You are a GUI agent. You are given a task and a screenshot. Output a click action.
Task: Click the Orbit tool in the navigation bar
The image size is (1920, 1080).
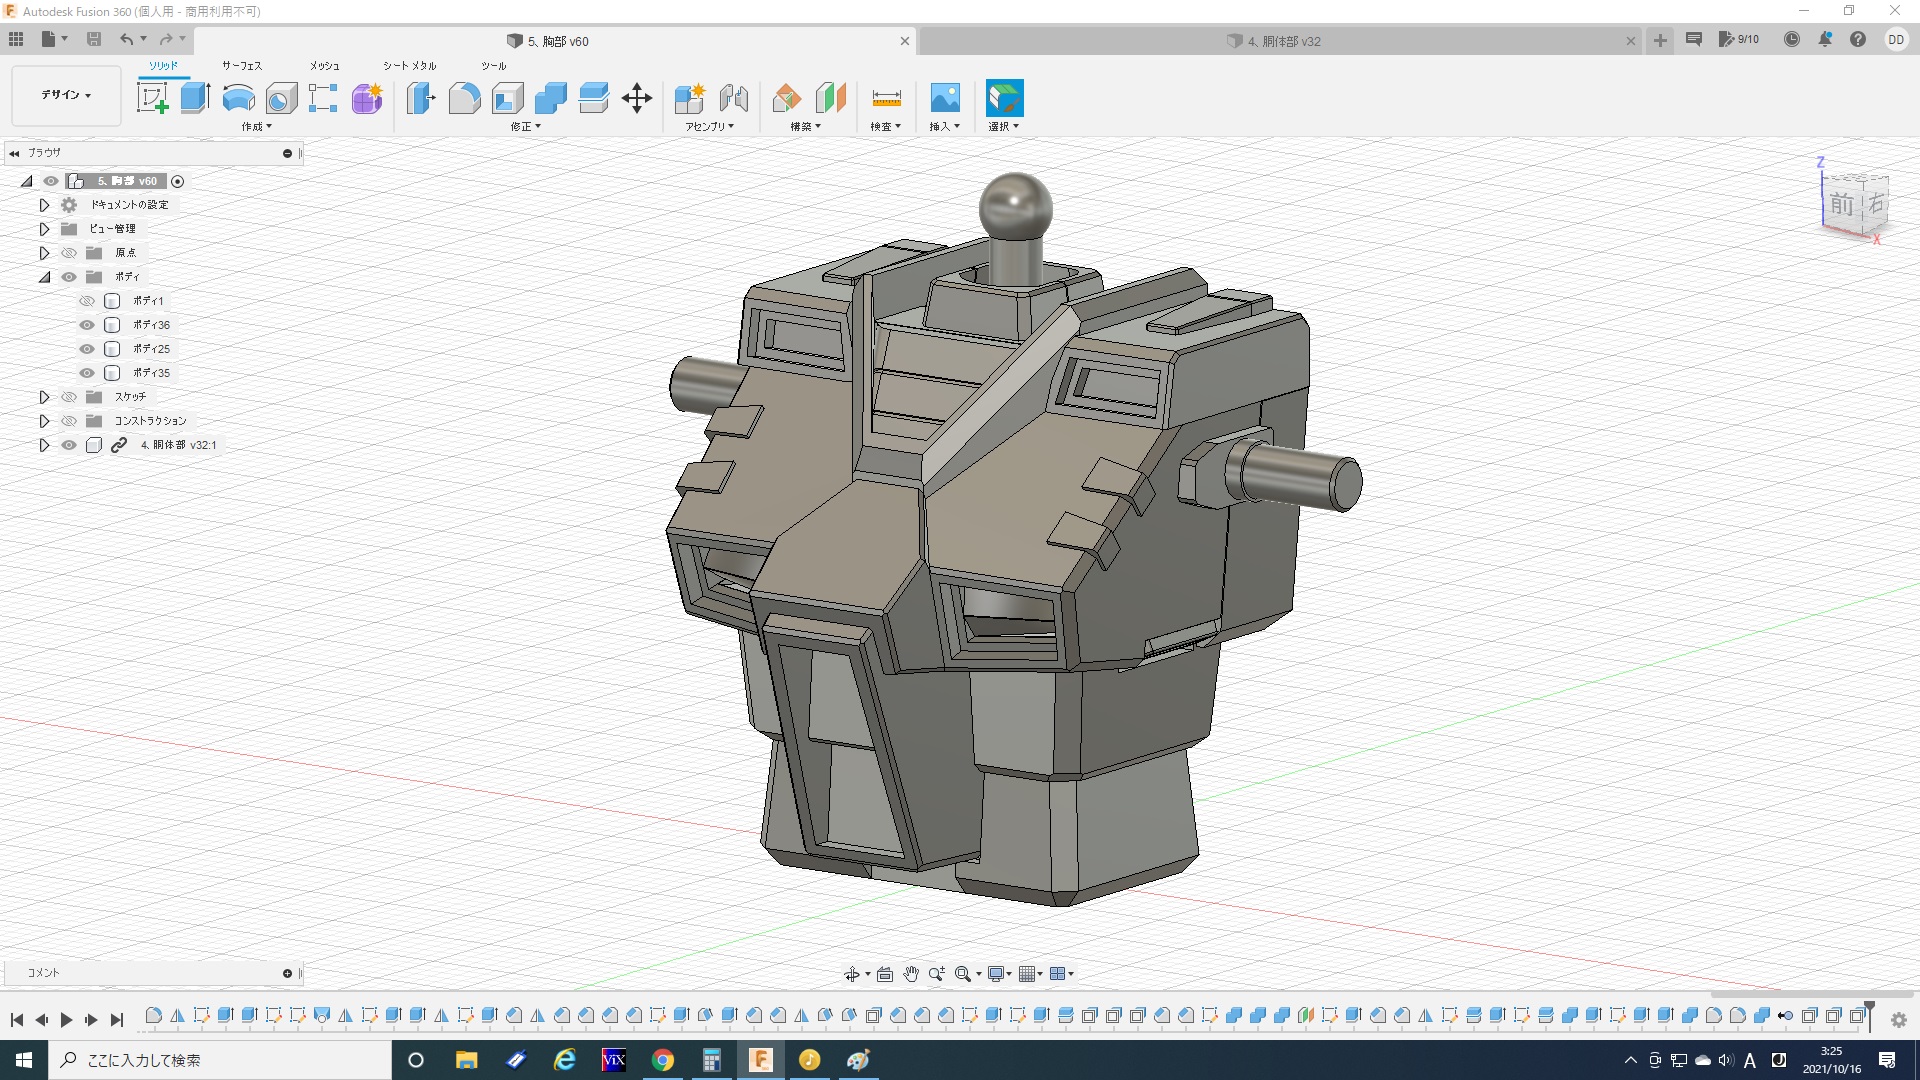coord(851,974)
